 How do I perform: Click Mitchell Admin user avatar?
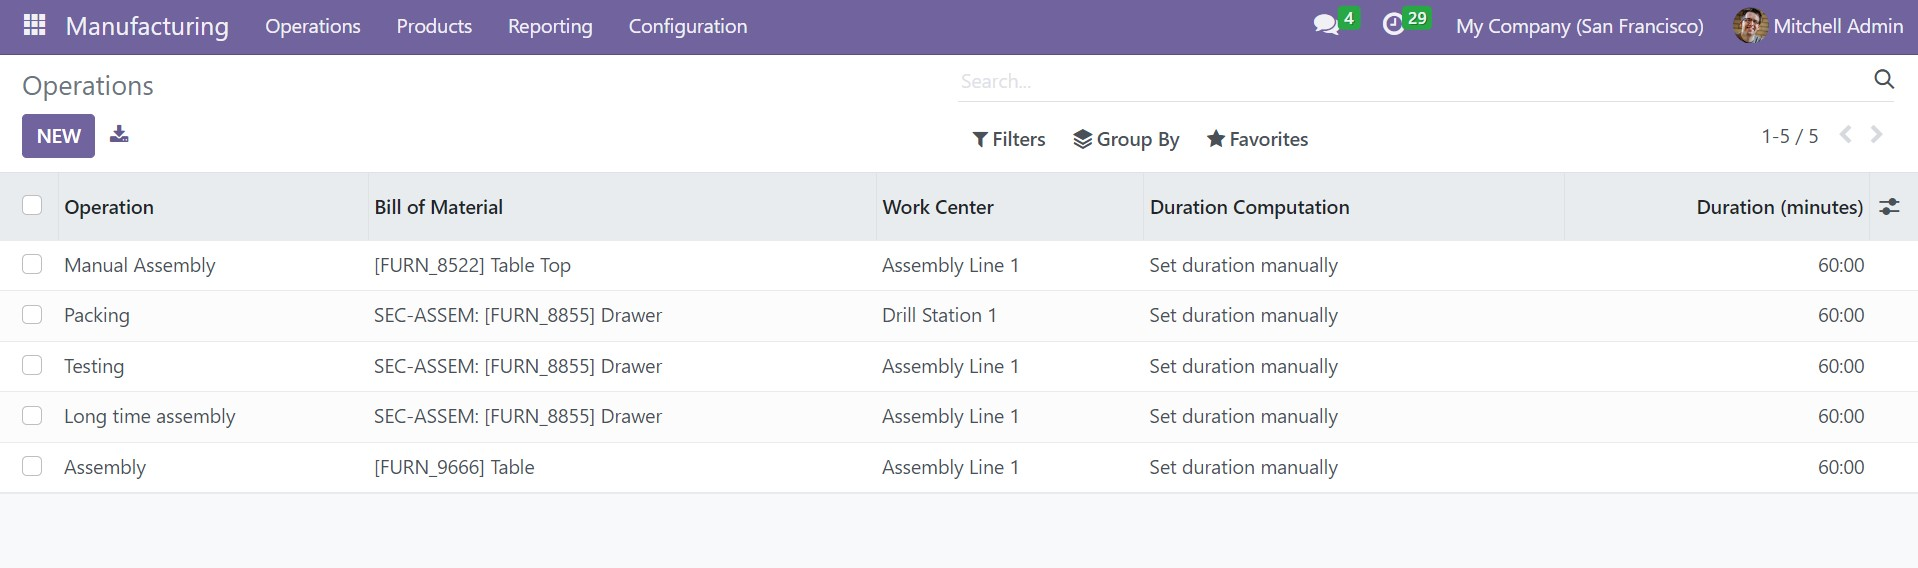click(x=1749, y=26)
